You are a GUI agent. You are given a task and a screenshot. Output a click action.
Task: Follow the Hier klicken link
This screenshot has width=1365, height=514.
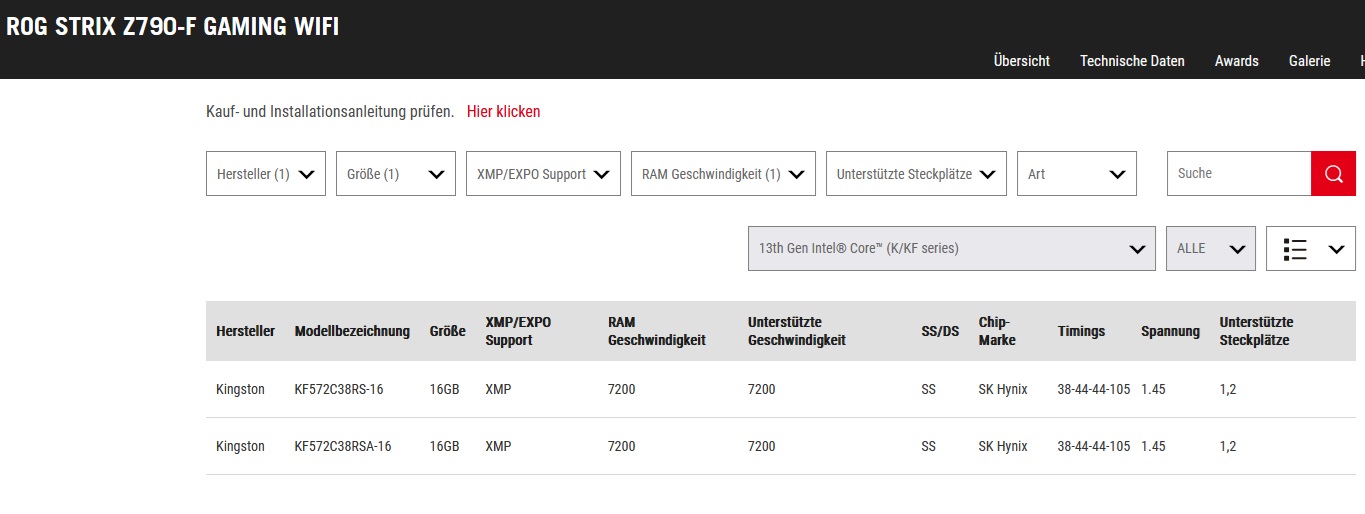click(x=503, y=112)
